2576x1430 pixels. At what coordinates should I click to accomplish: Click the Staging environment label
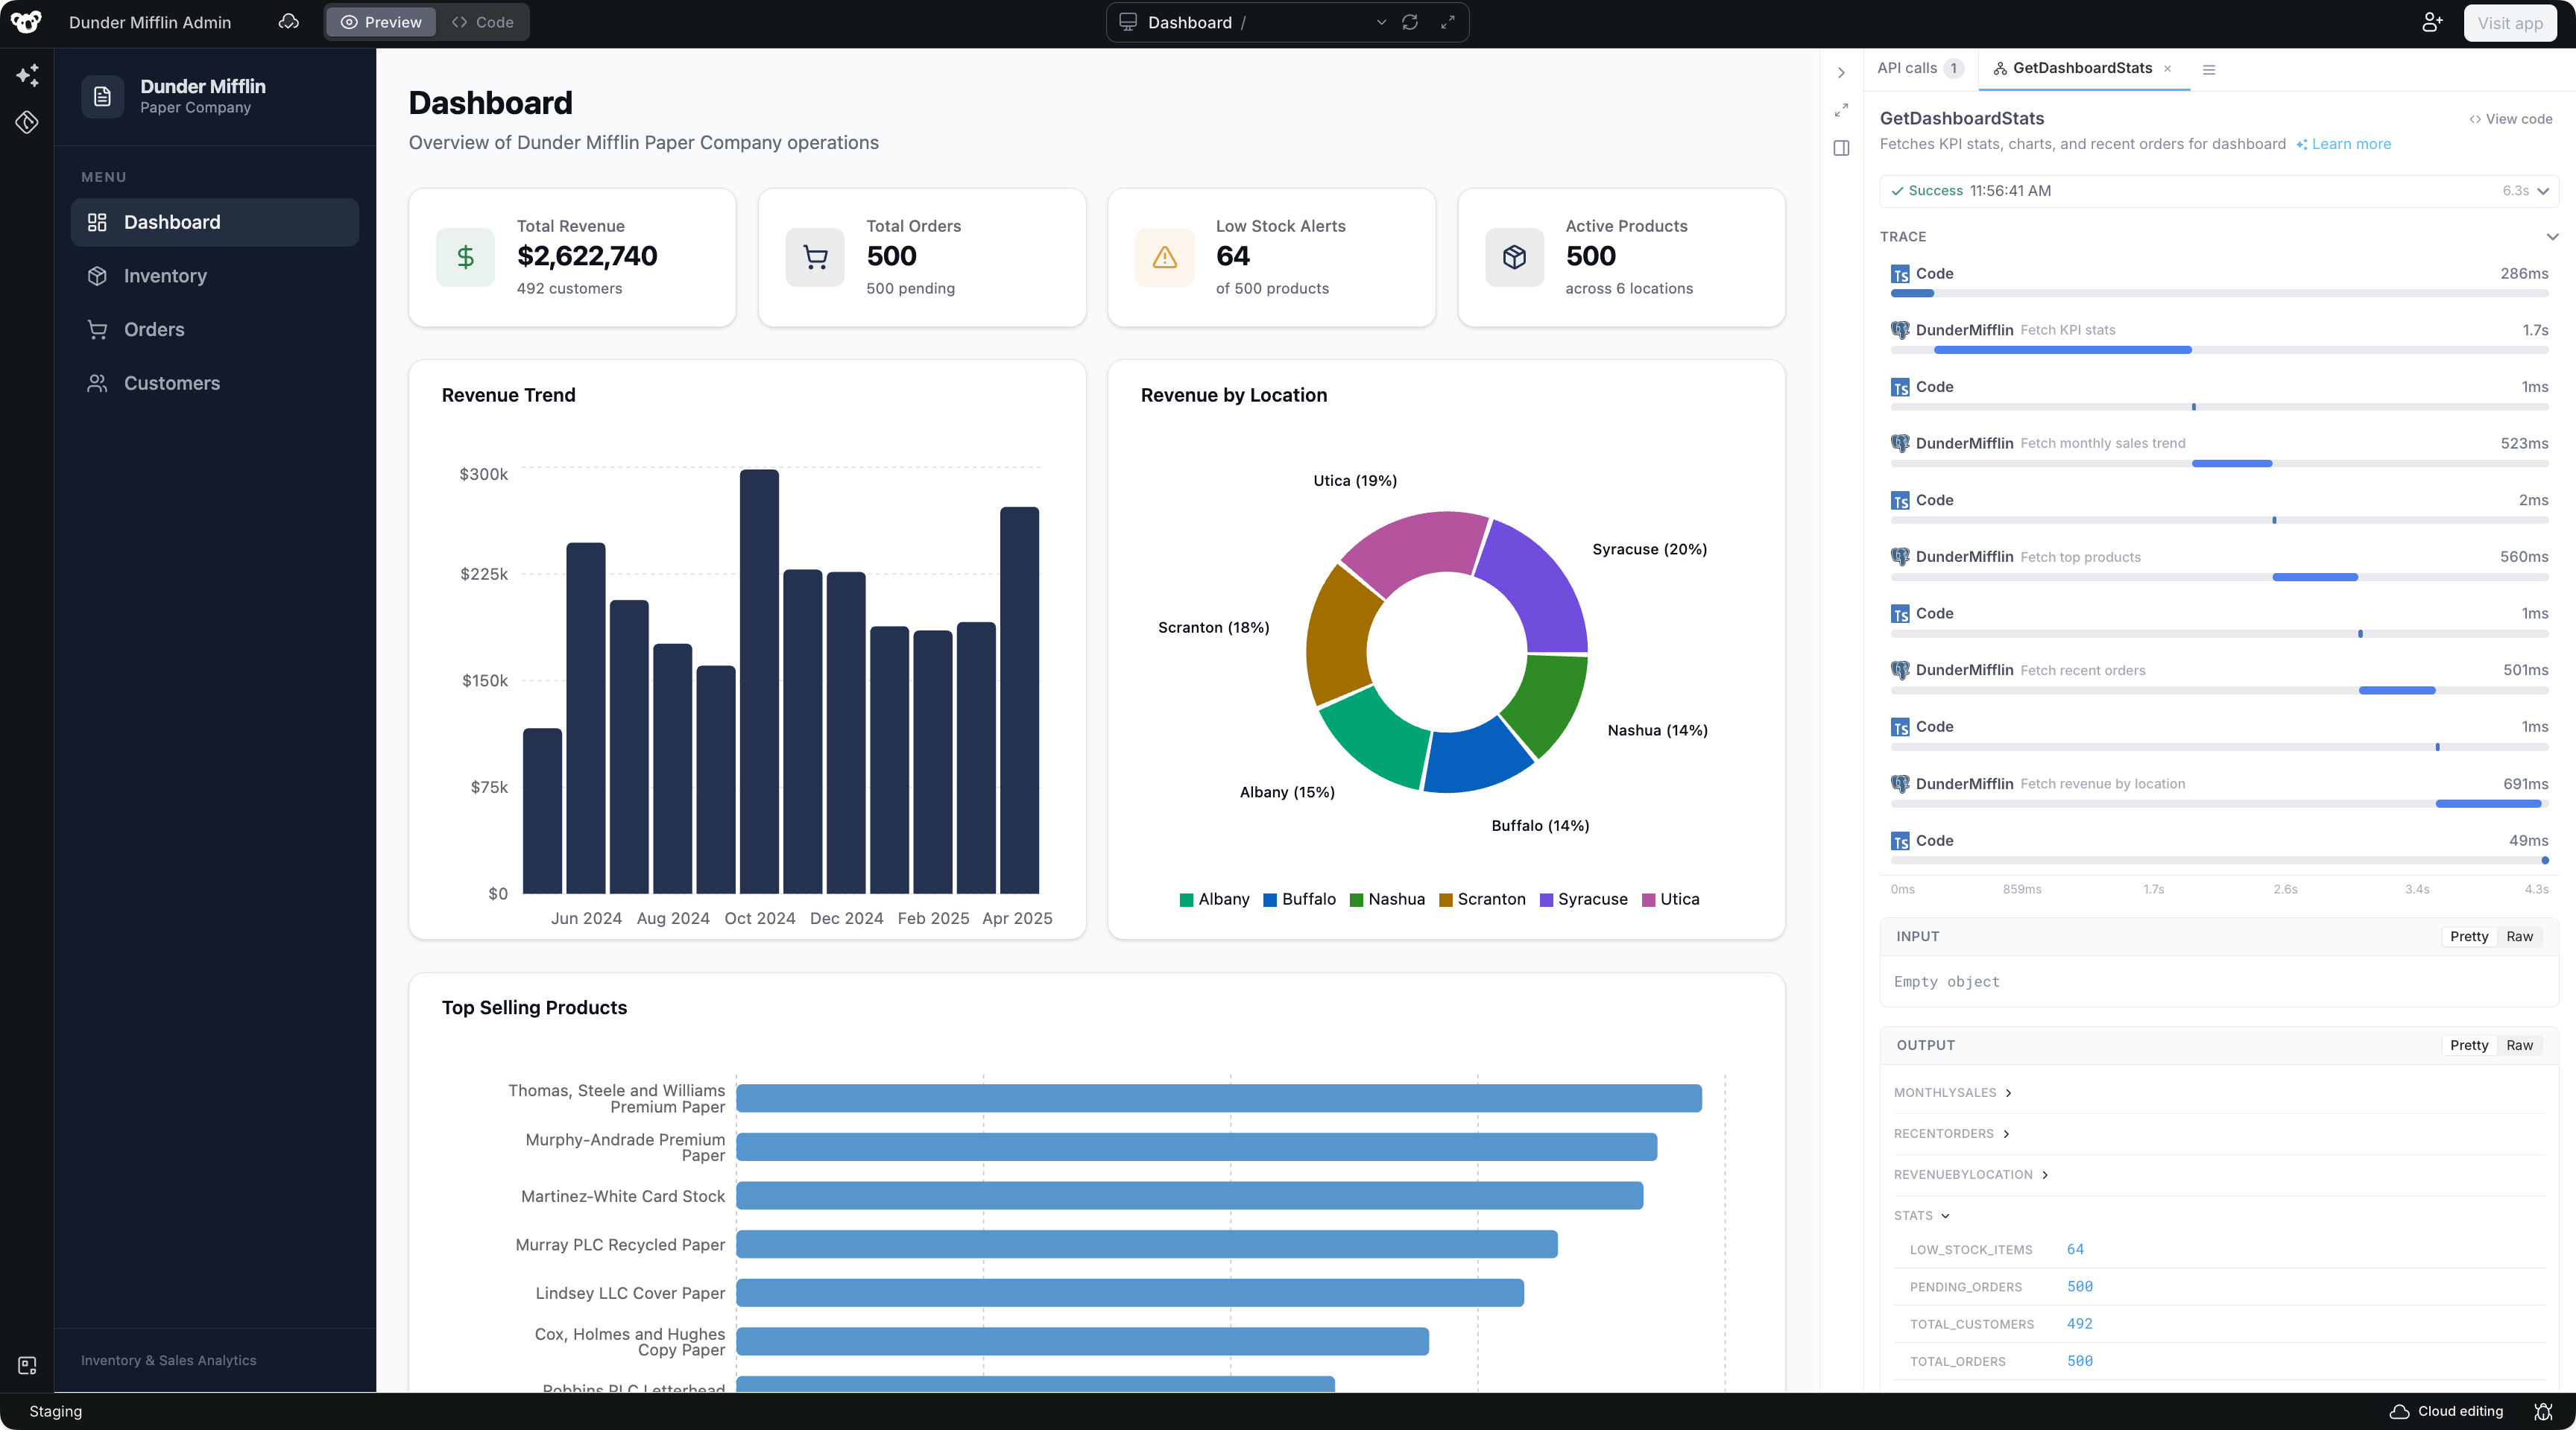click(56, 1411)
